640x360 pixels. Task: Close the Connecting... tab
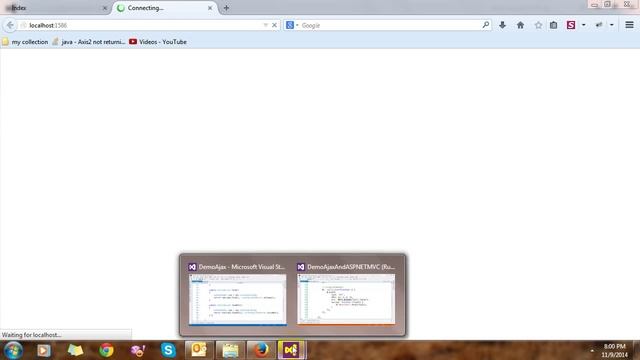pyautogui.click(x=210, y=8)
